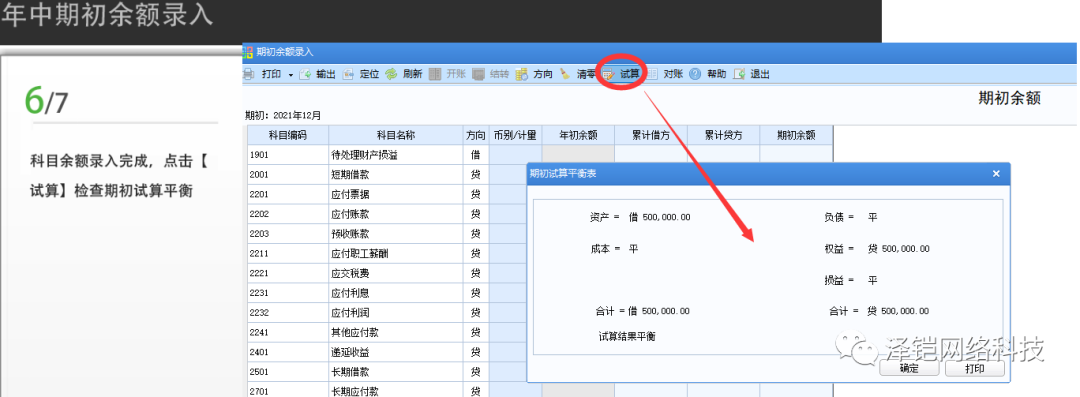The height and width of the screenshot is (397, 1080).
Task: Select the 定位 locate toolbar icon
Action: pos(349,74)
